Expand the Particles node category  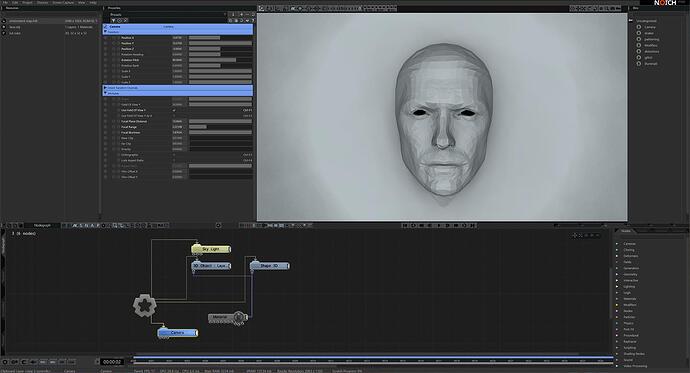tap(617, 317)
